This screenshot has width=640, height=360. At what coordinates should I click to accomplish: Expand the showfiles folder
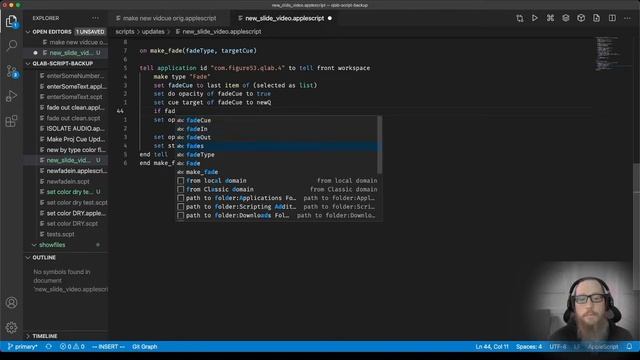coord(52,244)
